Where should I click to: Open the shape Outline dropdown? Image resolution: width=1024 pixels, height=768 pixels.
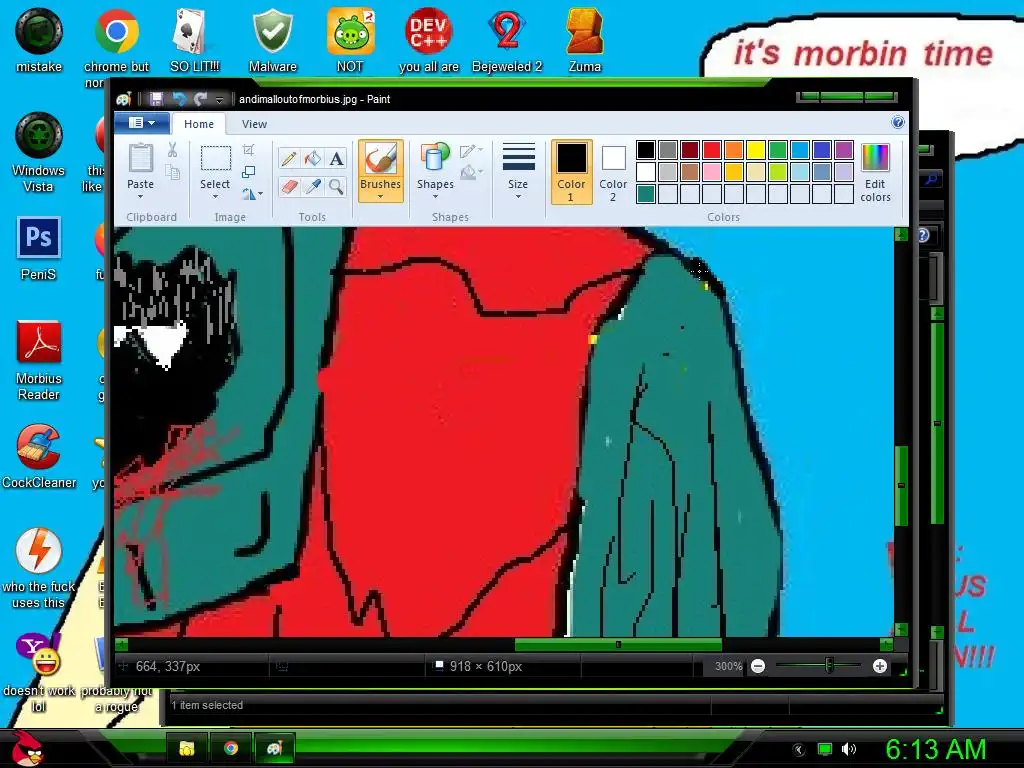[472, 152]
